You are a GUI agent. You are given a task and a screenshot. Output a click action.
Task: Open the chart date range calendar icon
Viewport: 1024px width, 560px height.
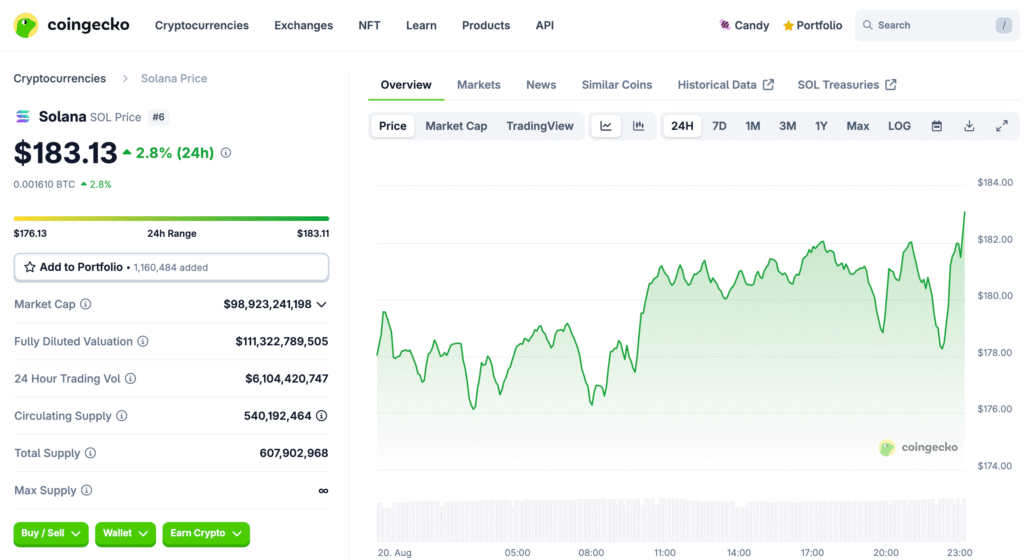tap(936, 126)
